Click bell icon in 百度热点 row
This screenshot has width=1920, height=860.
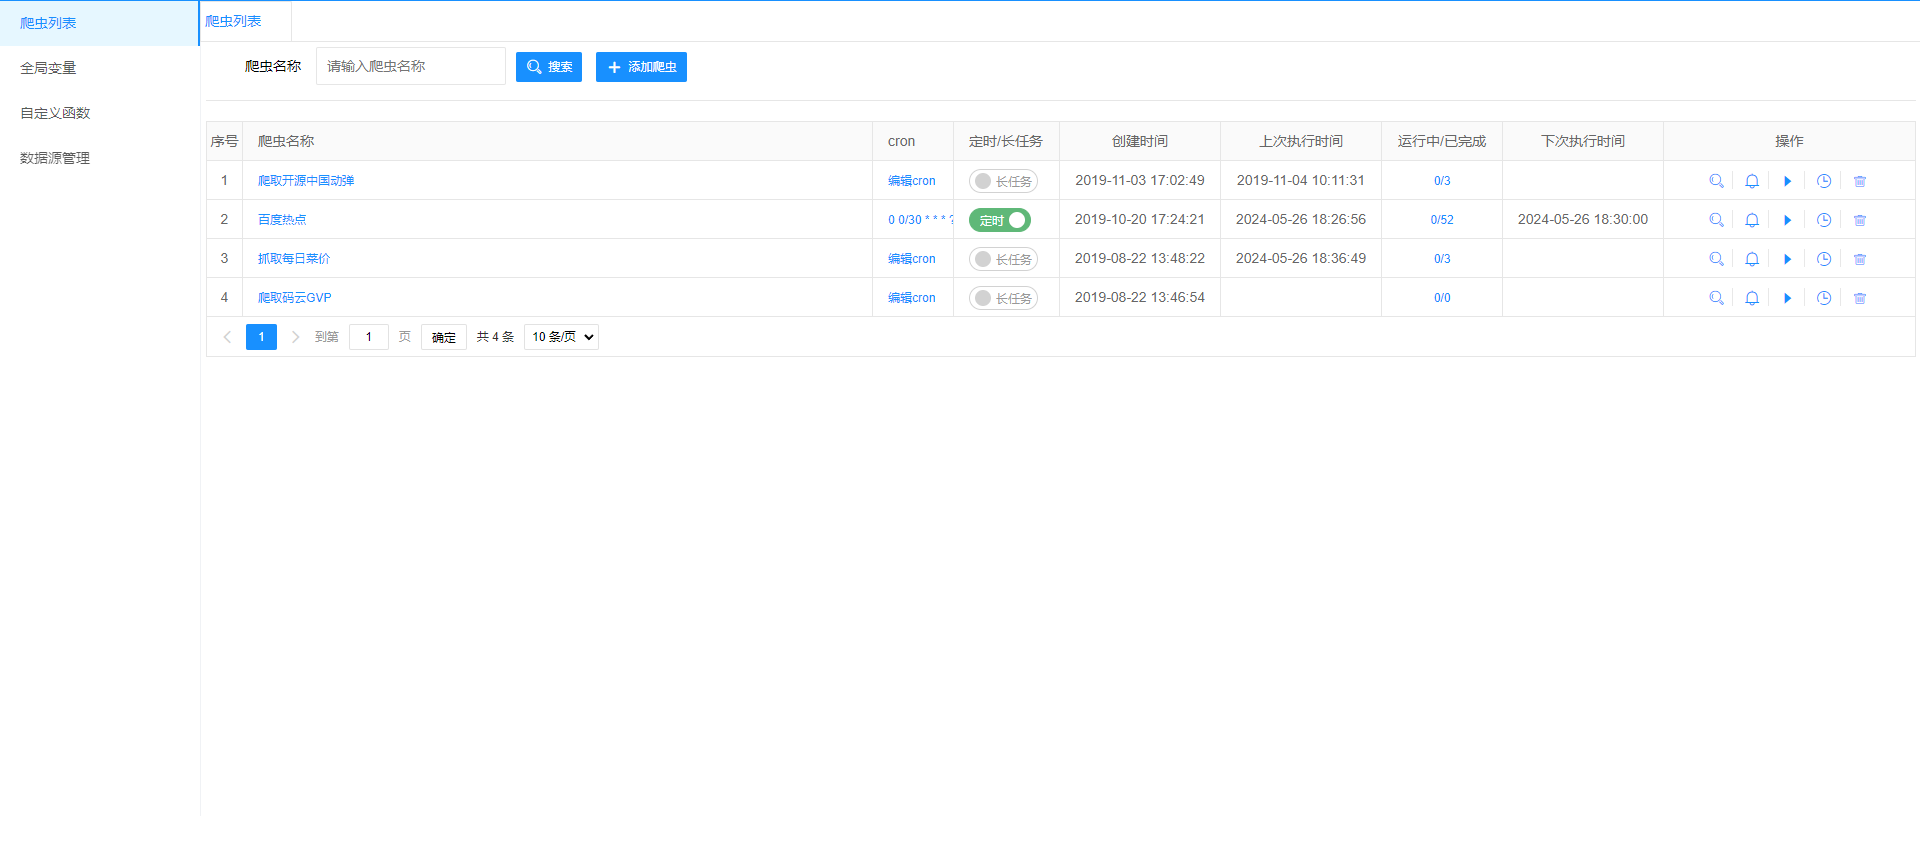pos(1752,220)
